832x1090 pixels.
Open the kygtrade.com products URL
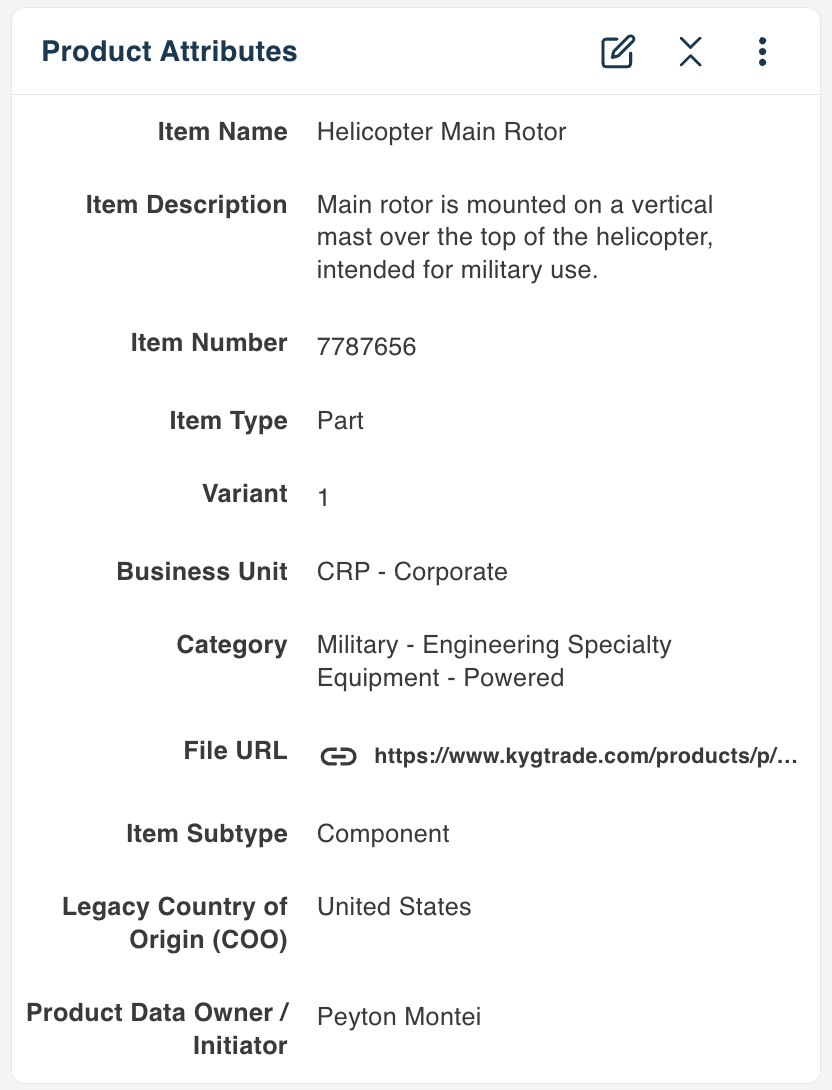(x=585, y=756)
